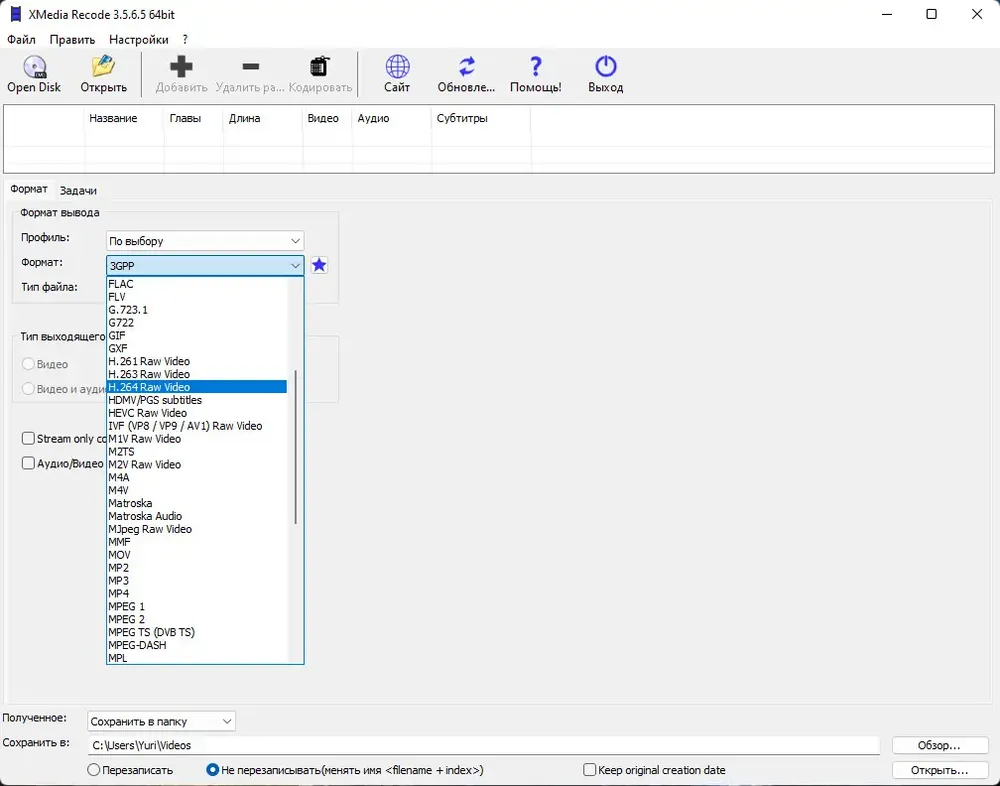Expand the Профиль dropdown

point(205,241)
